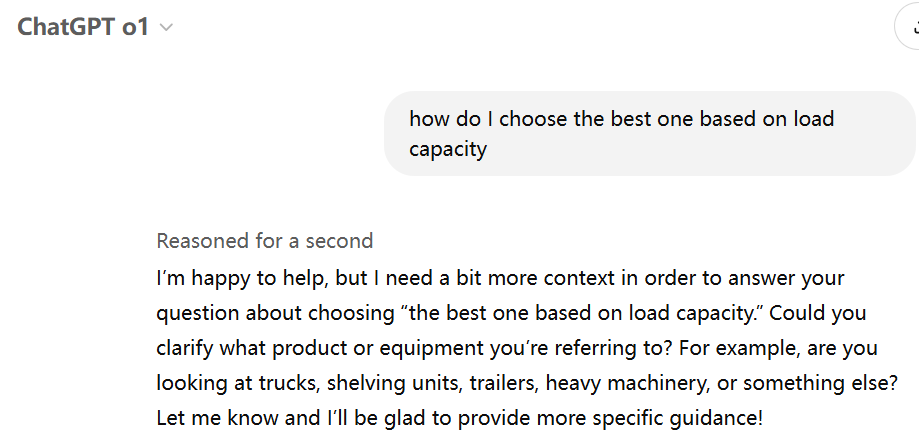This screenshot has height=445, width=919.
Task: Click the word 'capacity' in user message
Action: pyautogui.click(x=447, y=150)
